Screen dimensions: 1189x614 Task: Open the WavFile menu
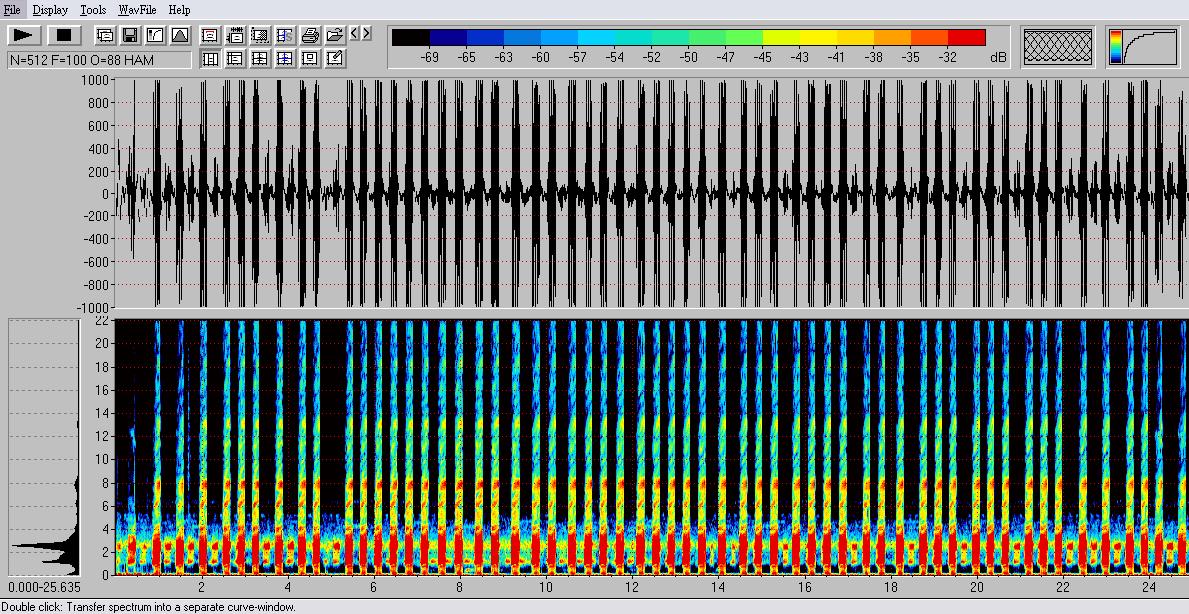[137, 10]
